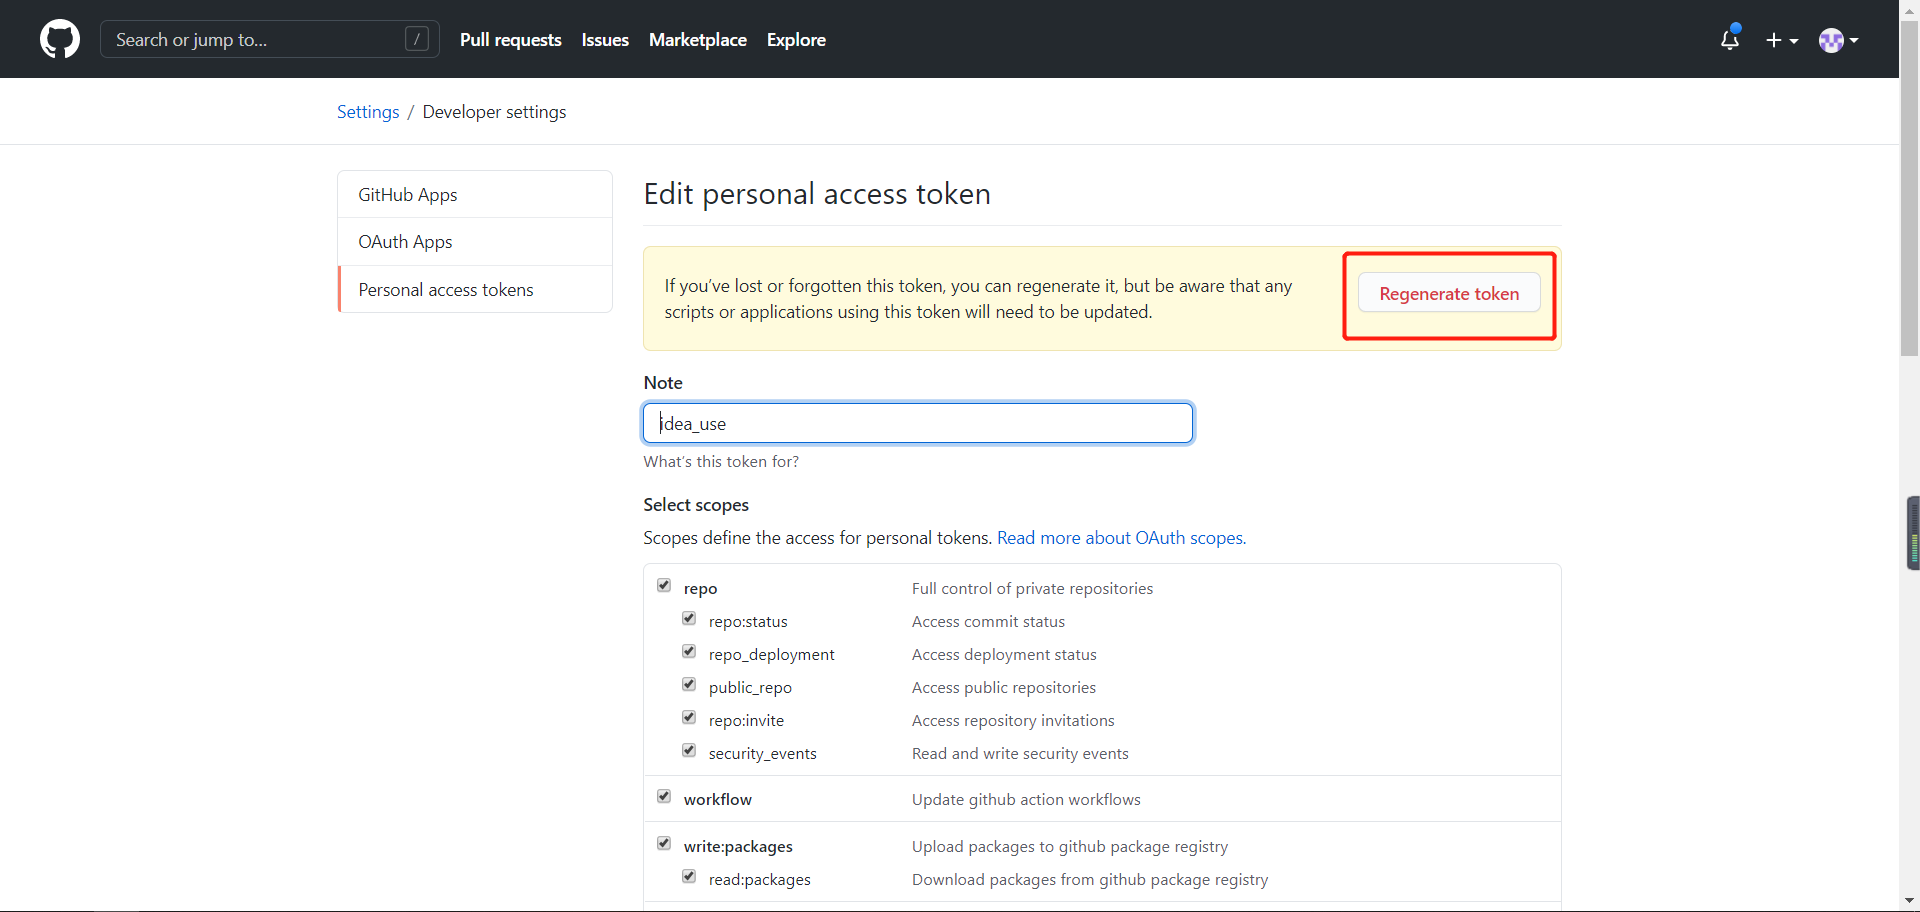Toggle the workflow scope checkbox
The image size is (1920, 912).
coord(664,796)
